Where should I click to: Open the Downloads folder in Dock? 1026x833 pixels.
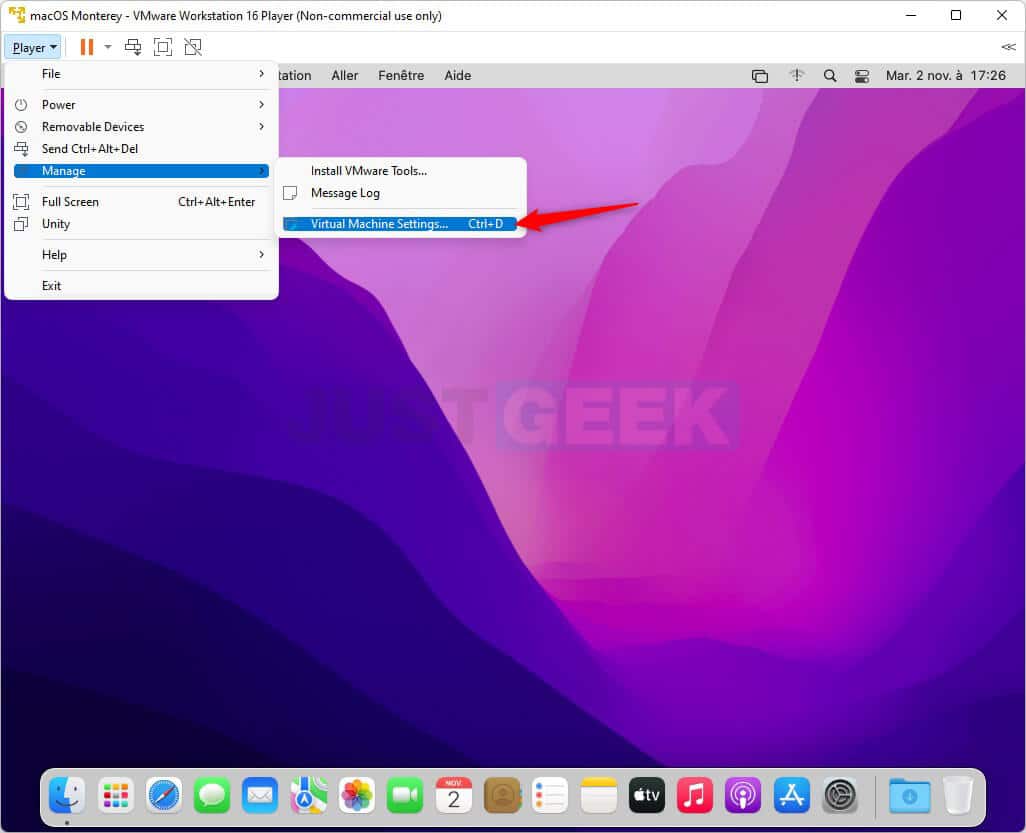pos(910,795)
